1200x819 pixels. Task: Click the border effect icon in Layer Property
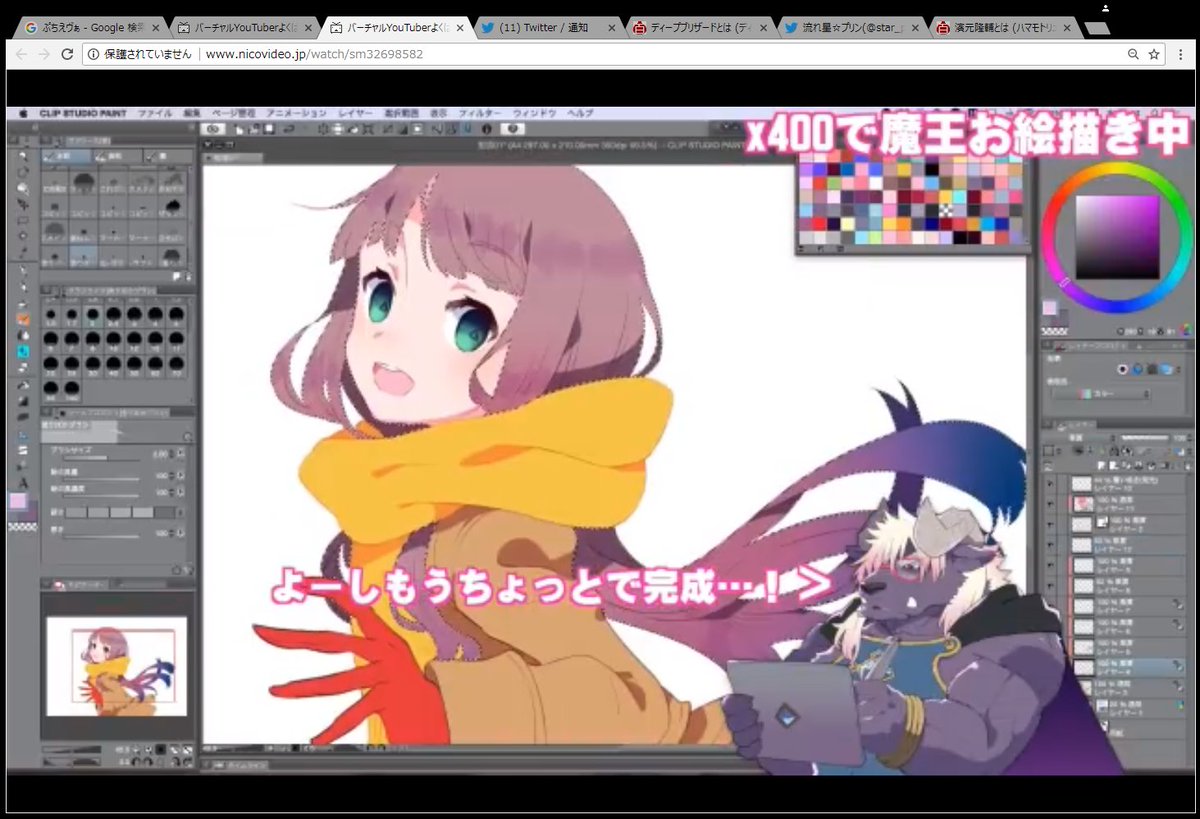click(1122, 369)
